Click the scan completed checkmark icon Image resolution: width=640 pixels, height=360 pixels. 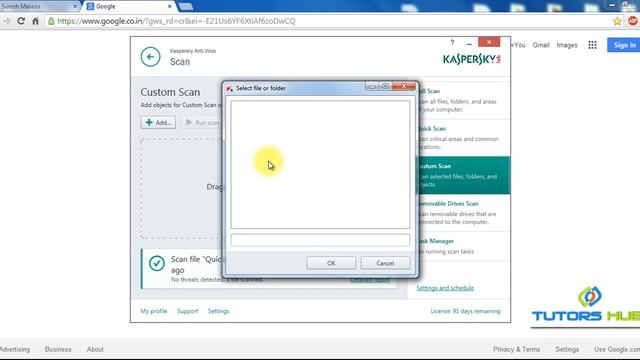[157, 263]
